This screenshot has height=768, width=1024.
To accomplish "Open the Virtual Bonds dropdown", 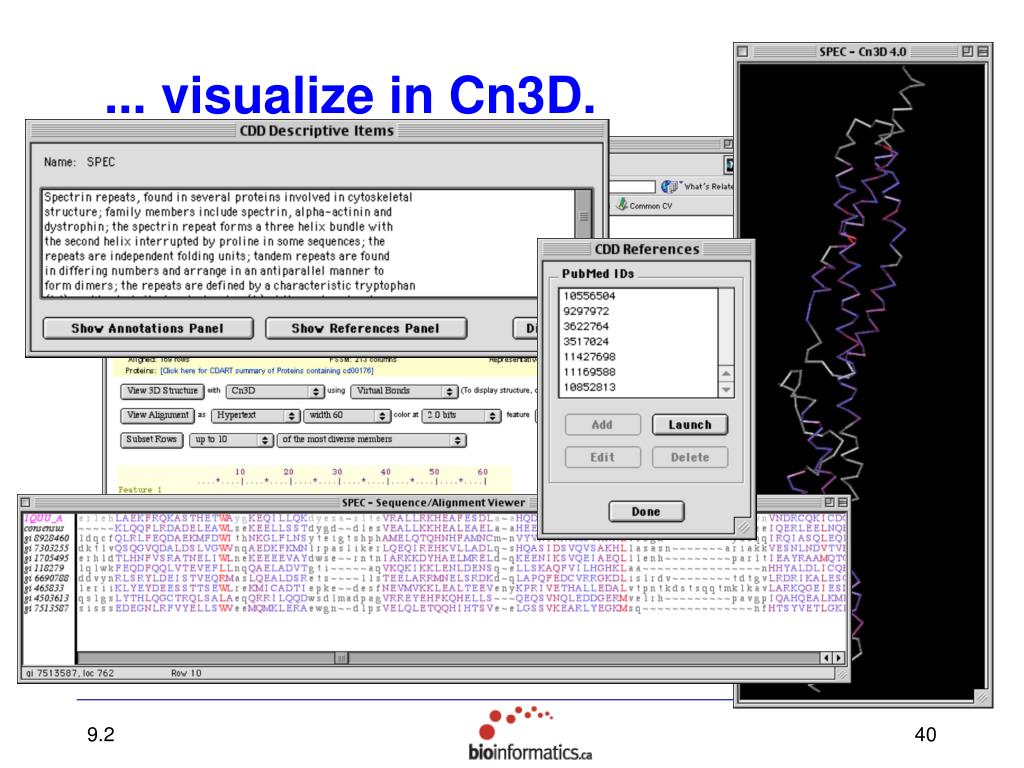I will point(404,391).
